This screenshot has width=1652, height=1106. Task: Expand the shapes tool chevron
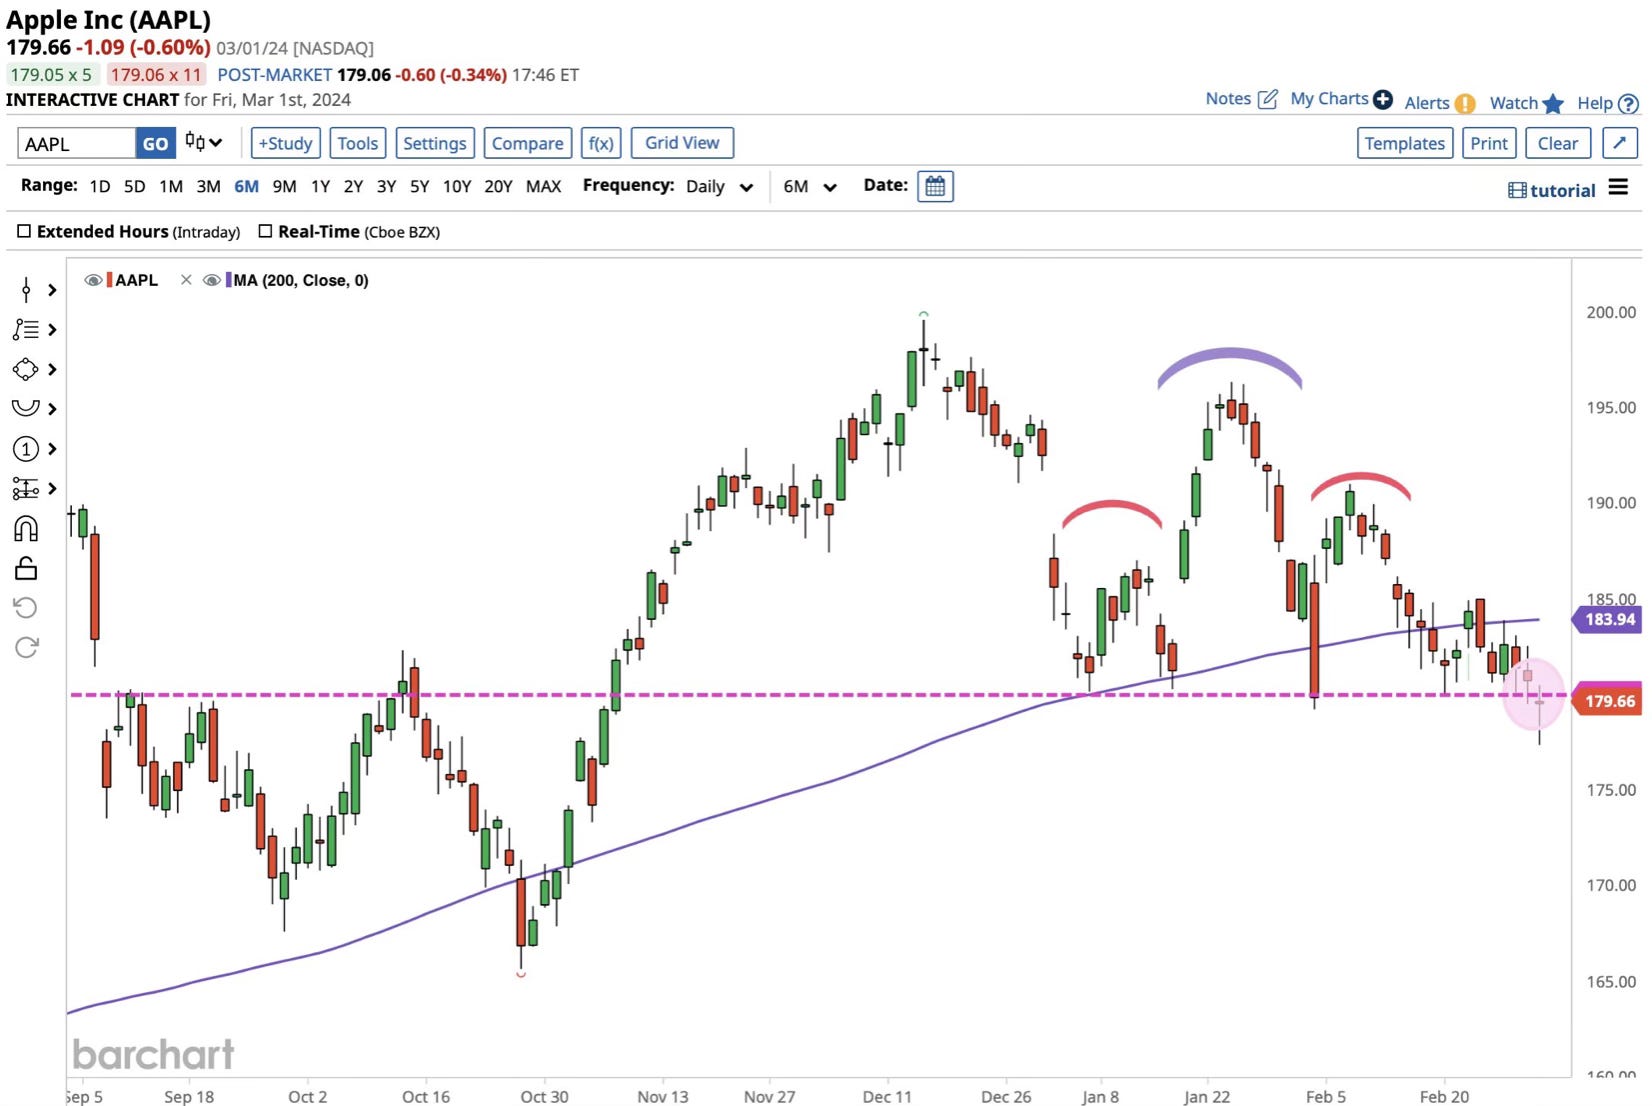tap(52, 369)
